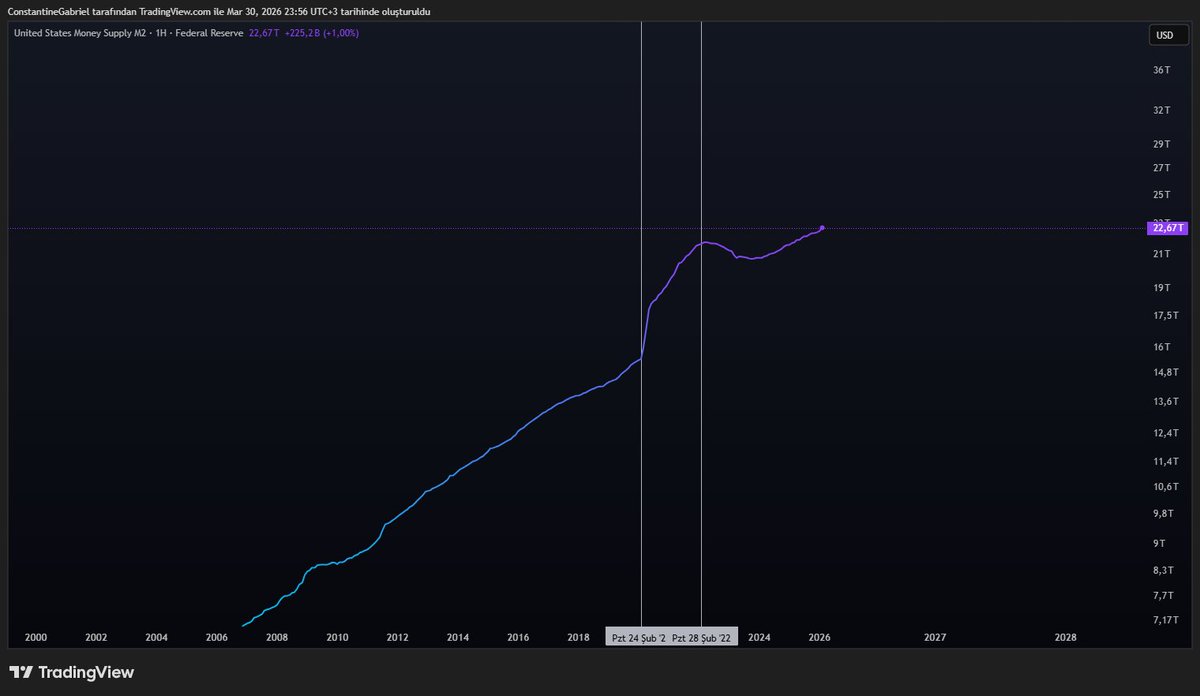Select the 22,67T current price label
Image resolution: width=1200 pixels, height=696 pixels.
1166,228
